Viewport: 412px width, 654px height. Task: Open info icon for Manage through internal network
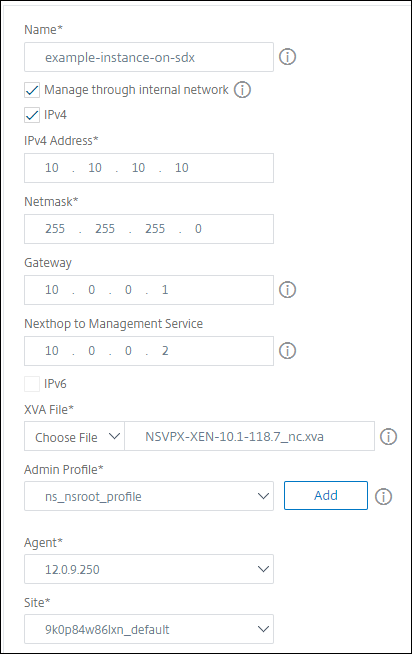click(x=242, y=89)
